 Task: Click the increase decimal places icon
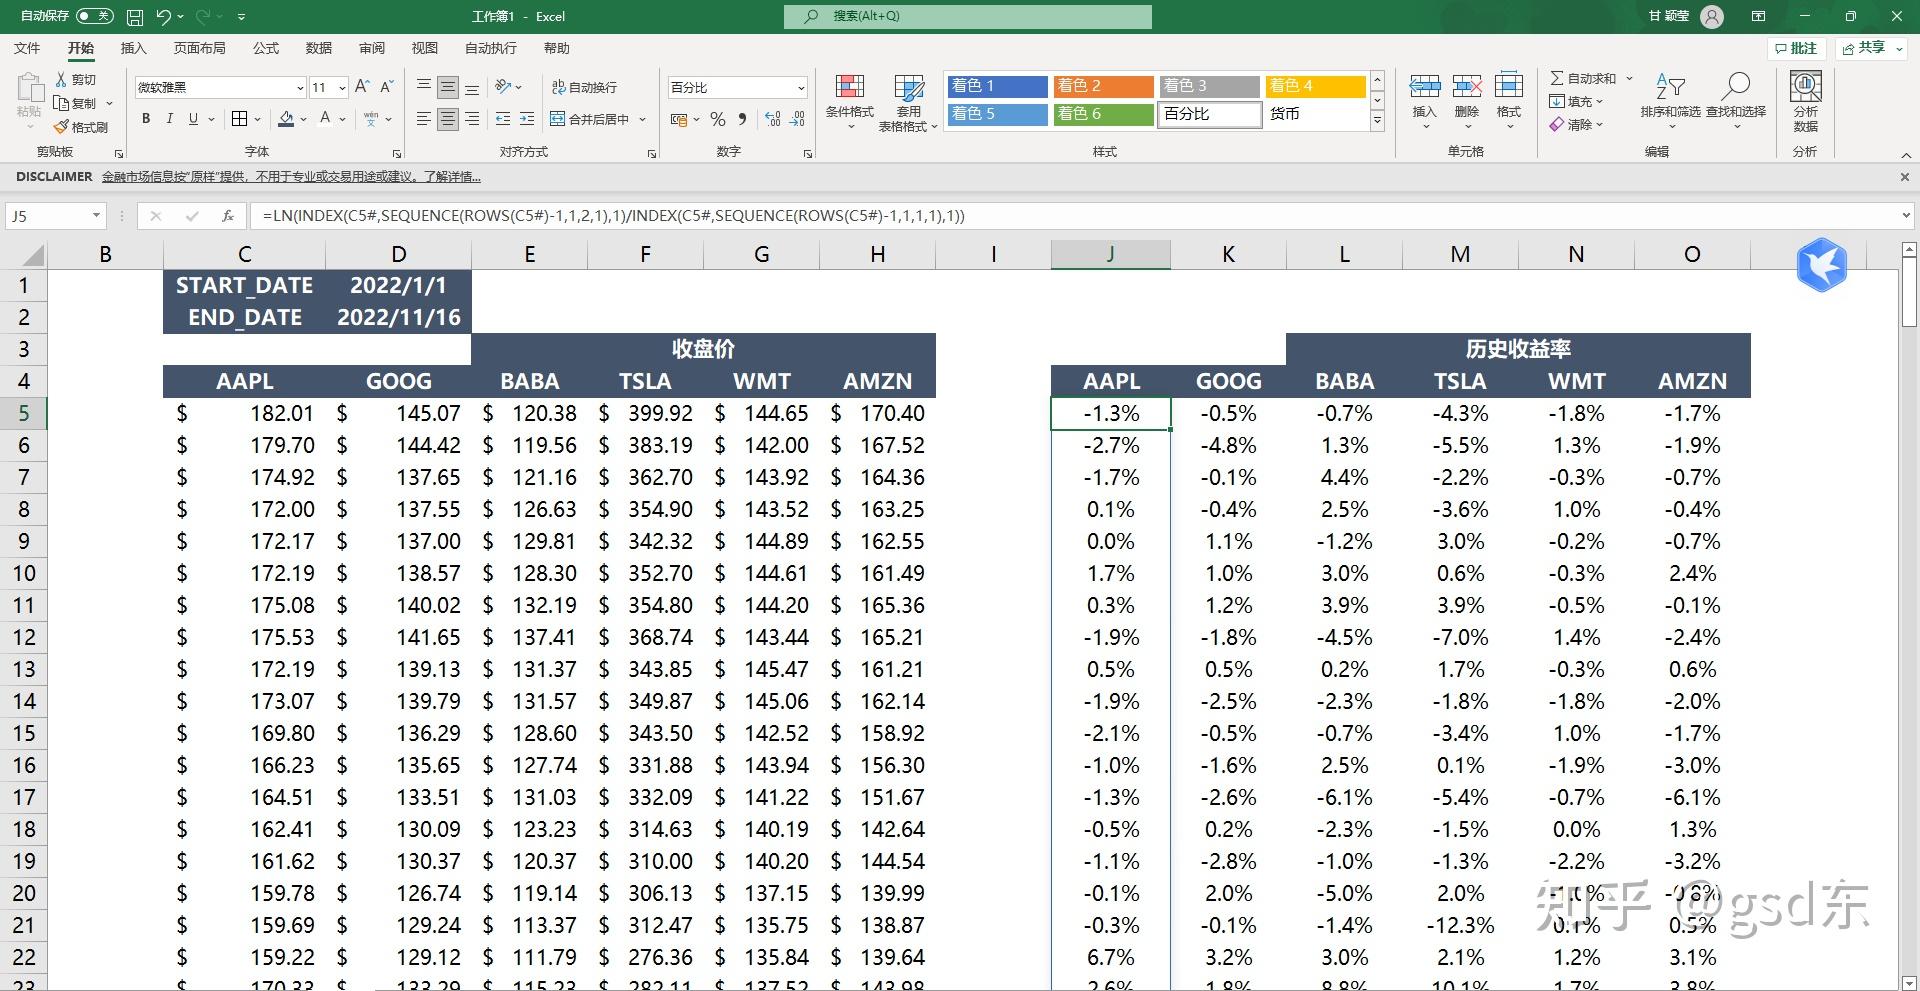pos(773,119)
